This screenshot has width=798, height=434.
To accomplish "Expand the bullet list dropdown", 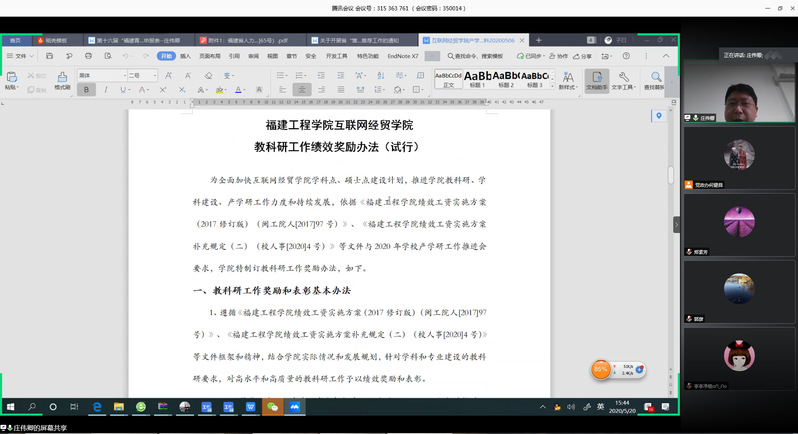I will click(x=288, y=75).
